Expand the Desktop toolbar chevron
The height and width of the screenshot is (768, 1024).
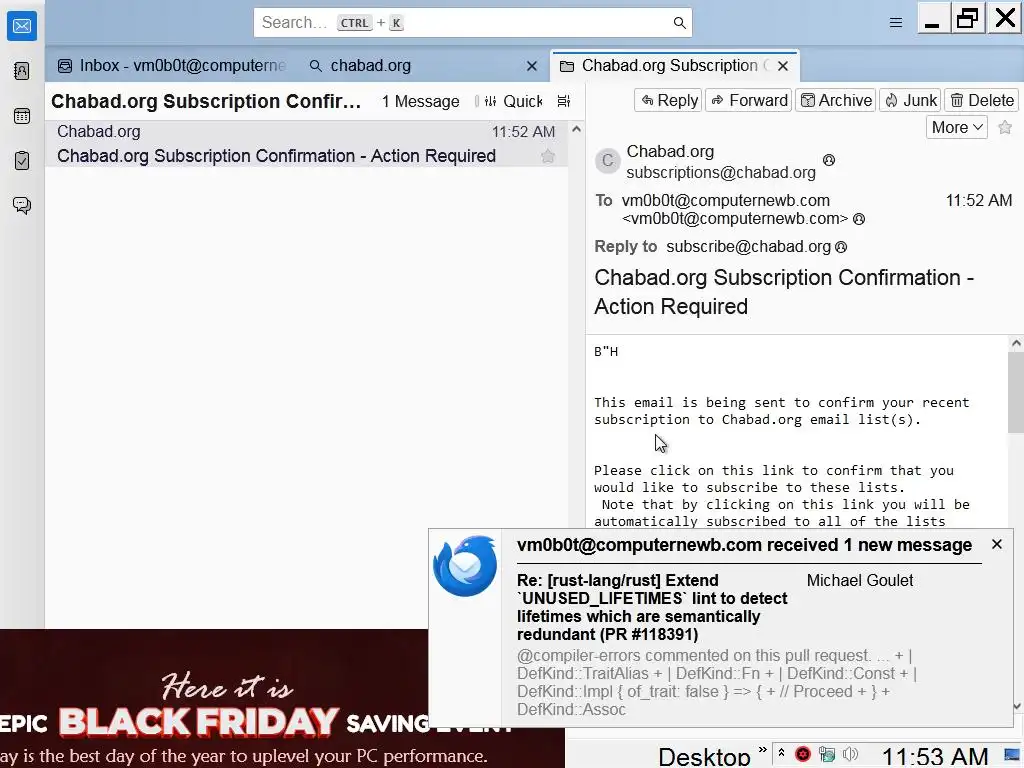point(762,750)
